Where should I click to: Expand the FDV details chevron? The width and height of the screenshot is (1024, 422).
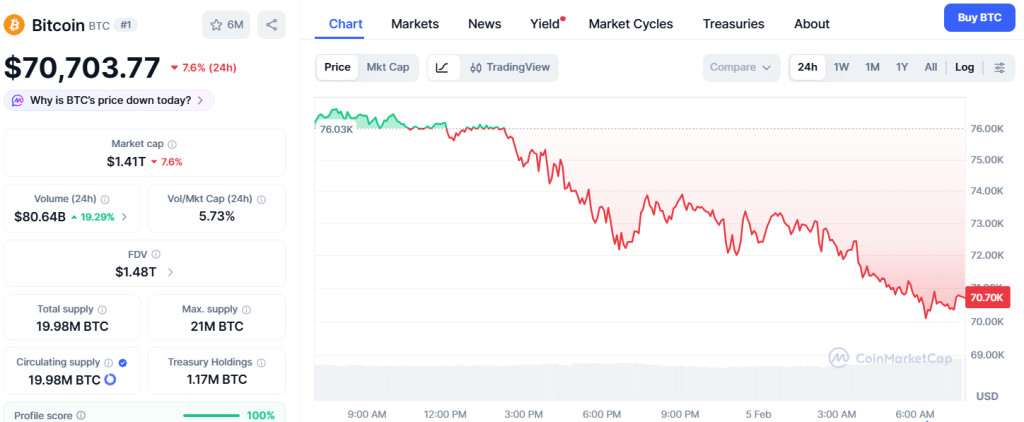[x=170, y=271]
